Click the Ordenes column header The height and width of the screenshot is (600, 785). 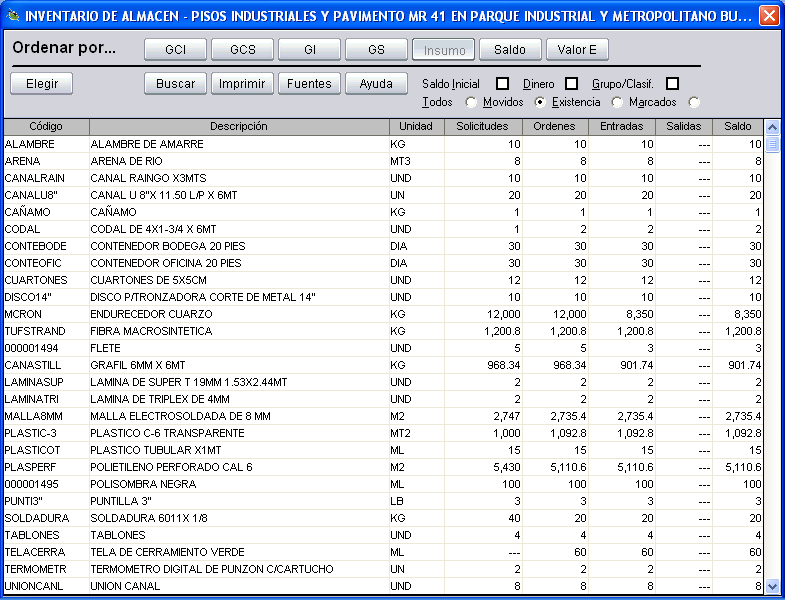coord(555,127)
